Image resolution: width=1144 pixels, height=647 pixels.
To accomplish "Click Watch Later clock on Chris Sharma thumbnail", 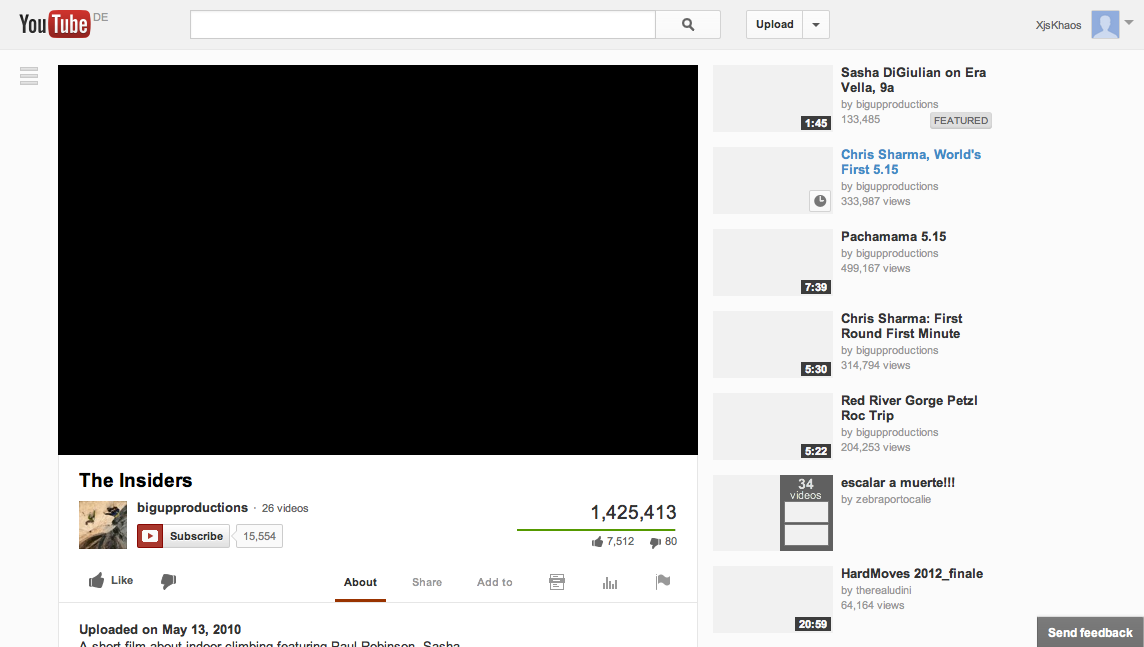I will (820, 201).
